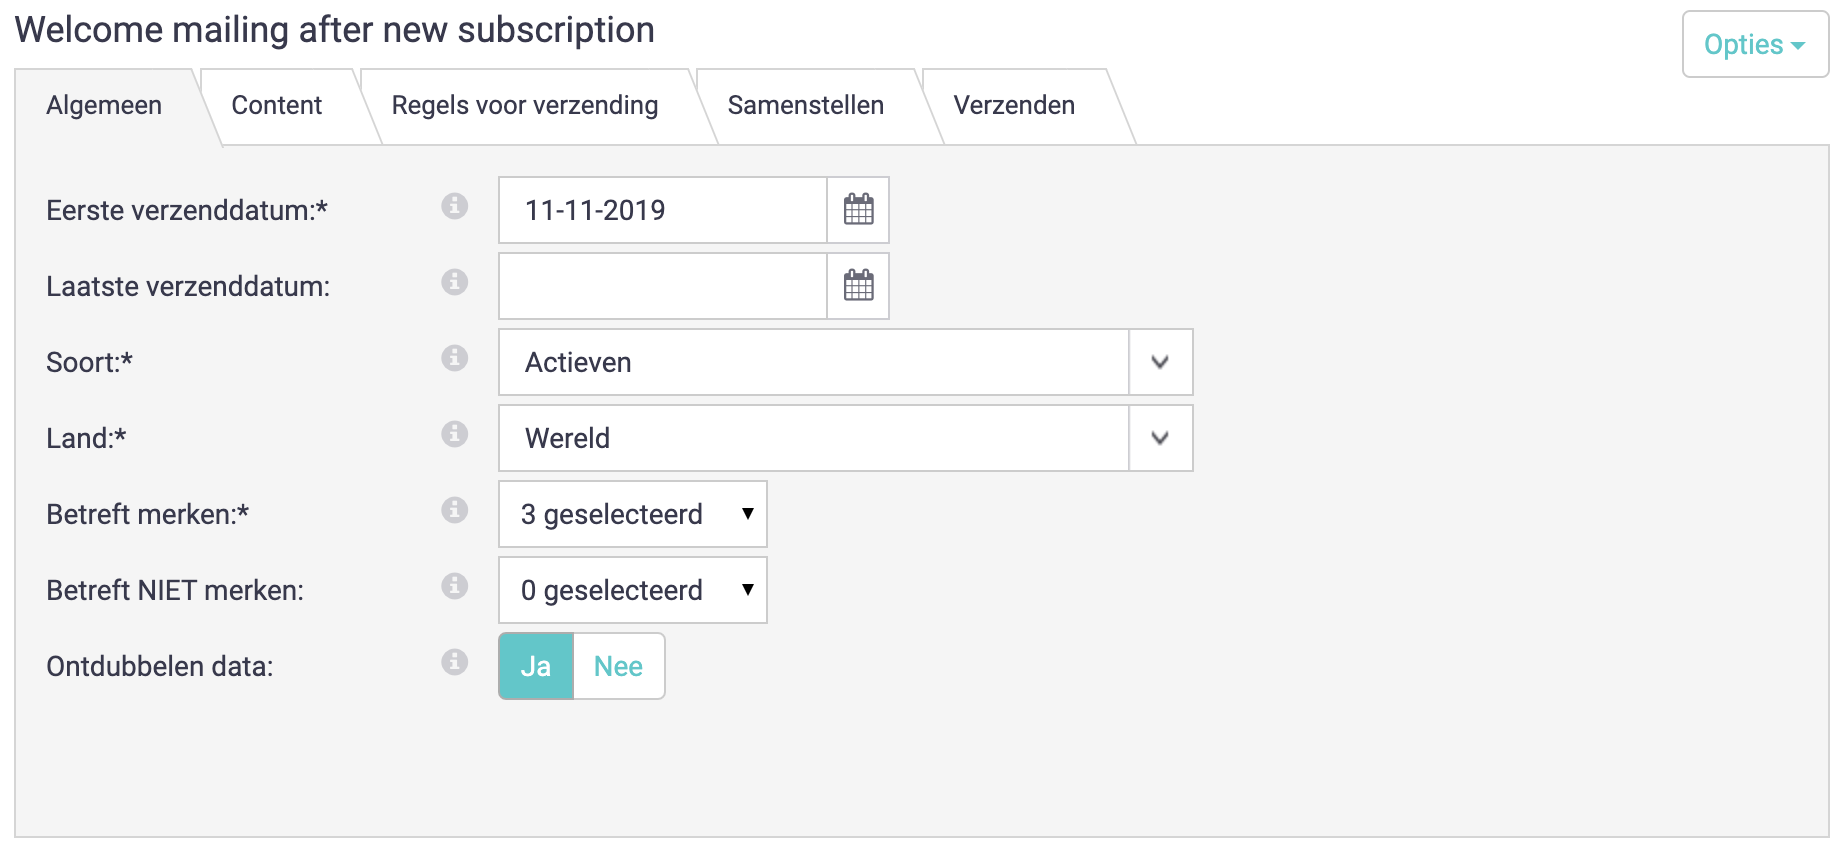Screen dimensions: 1846x848
Task: Show info for Laatste verzenddatum
Action: 455,282
